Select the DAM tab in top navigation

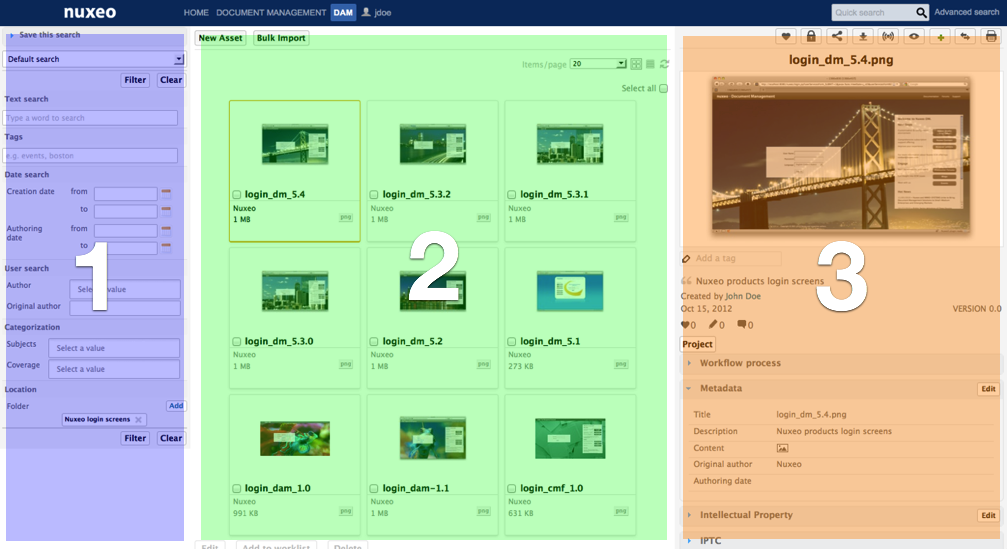pos(343,12)
